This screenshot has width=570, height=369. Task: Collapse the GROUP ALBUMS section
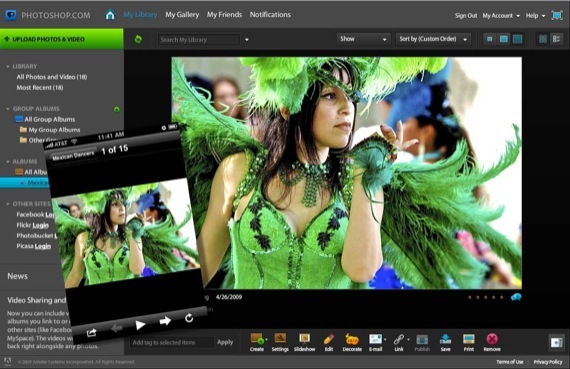(x=8, y=109)
